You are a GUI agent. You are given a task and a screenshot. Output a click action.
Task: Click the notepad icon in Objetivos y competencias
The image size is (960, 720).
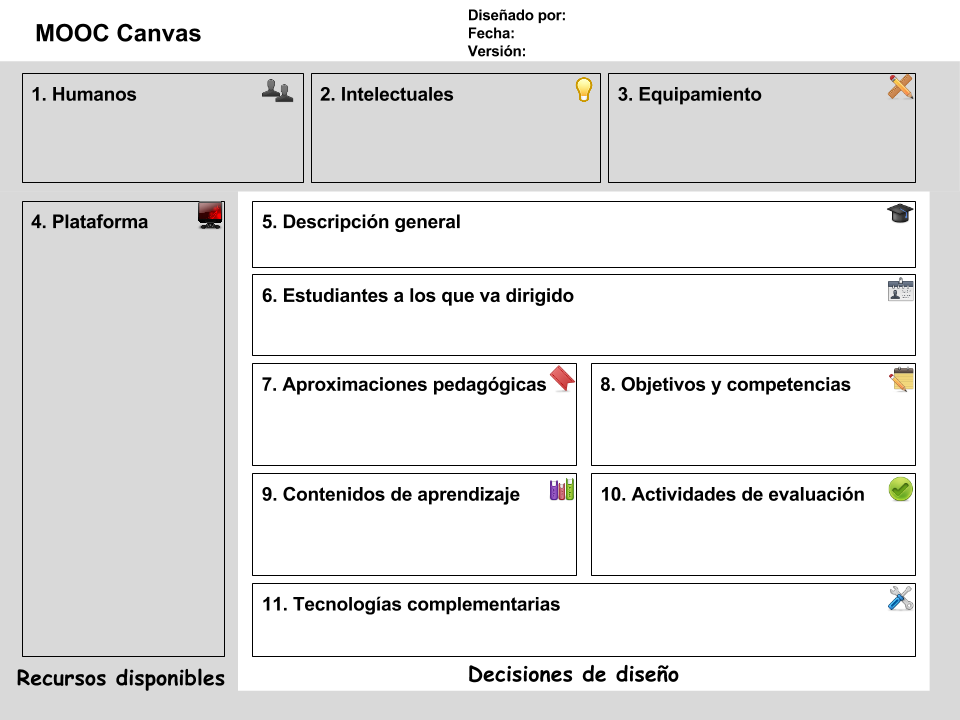click(x=901, y=379)
